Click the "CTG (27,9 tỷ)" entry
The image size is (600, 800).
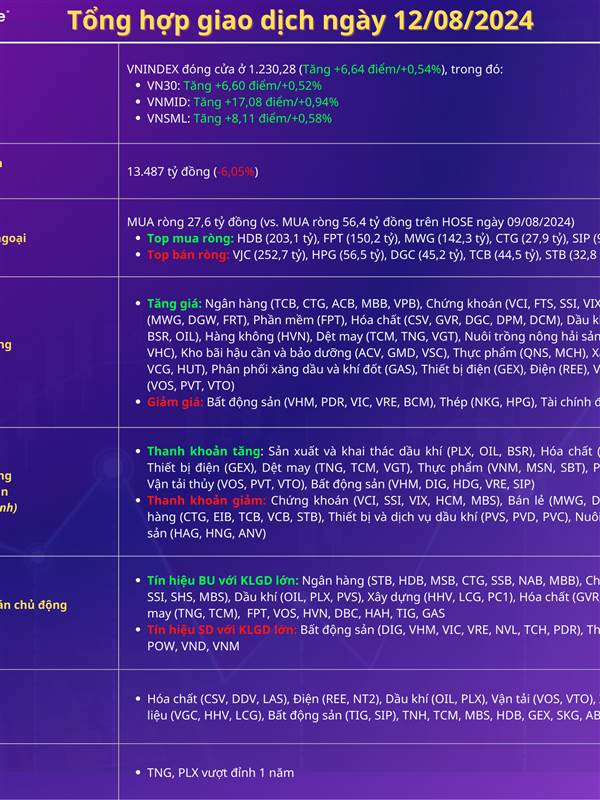pyautogui.click(x=532, y=238)
